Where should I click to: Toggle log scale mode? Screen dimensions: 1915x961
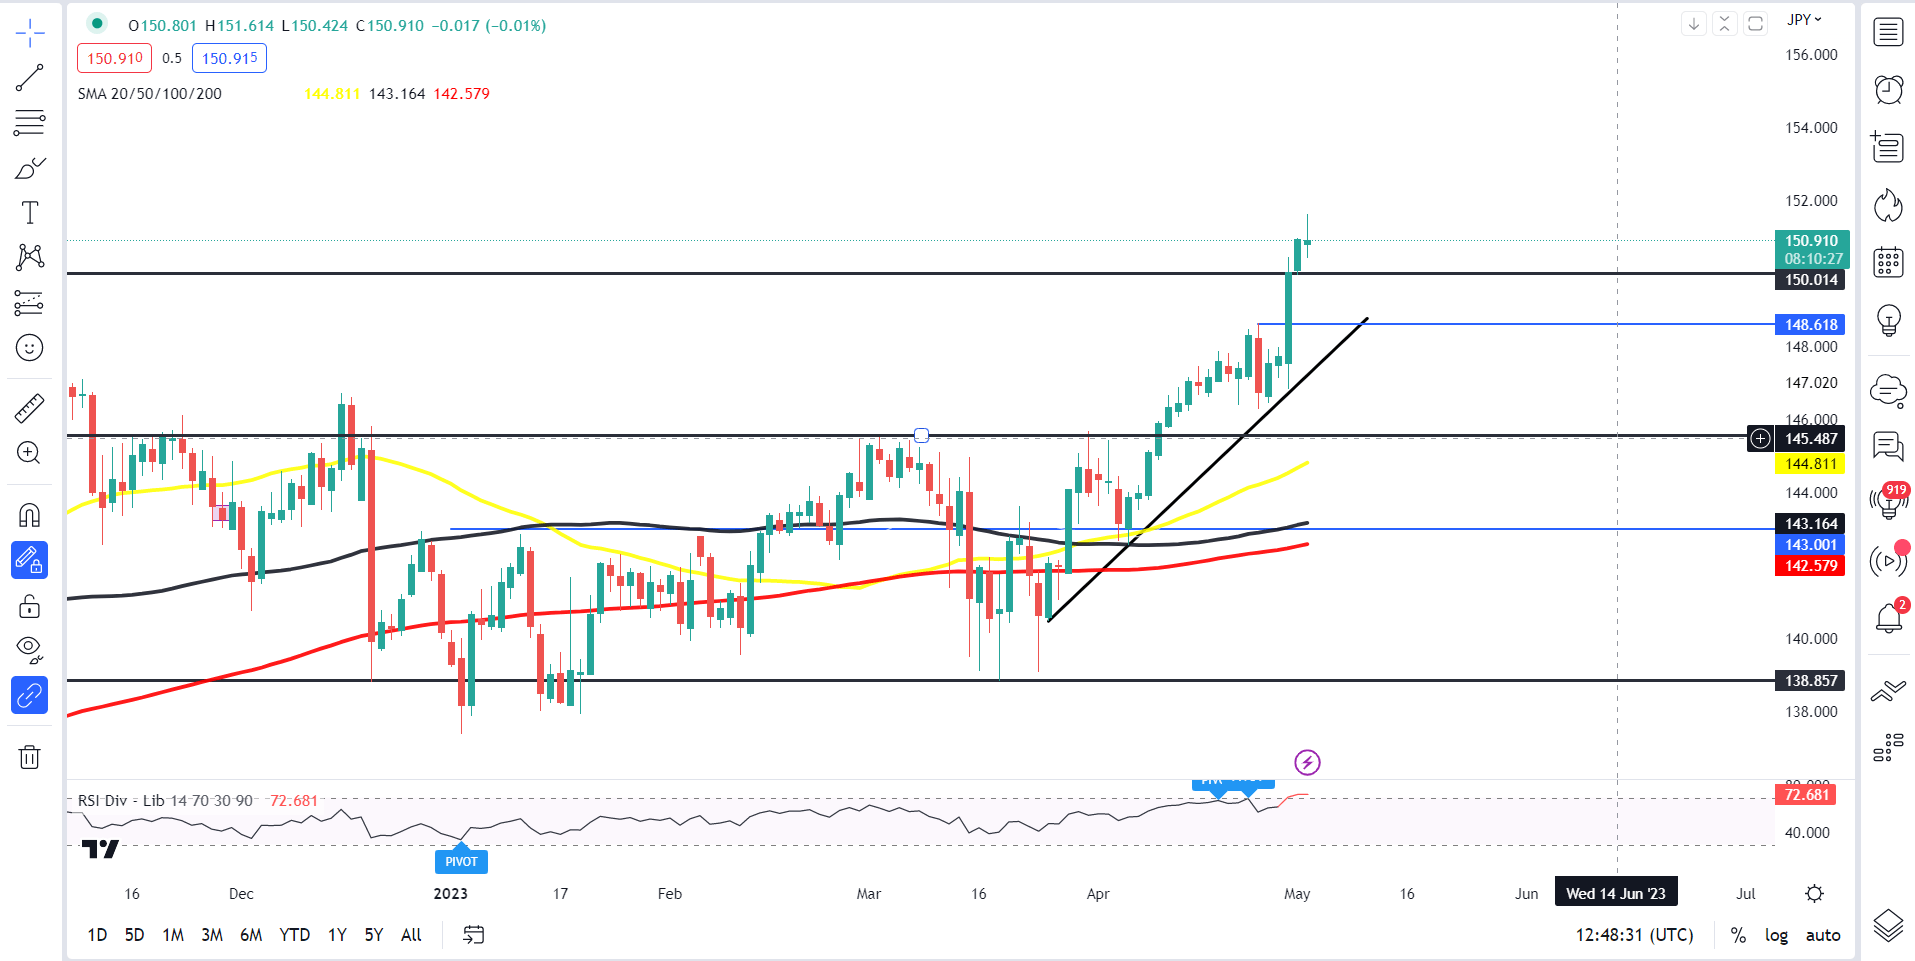point(1776,935)
